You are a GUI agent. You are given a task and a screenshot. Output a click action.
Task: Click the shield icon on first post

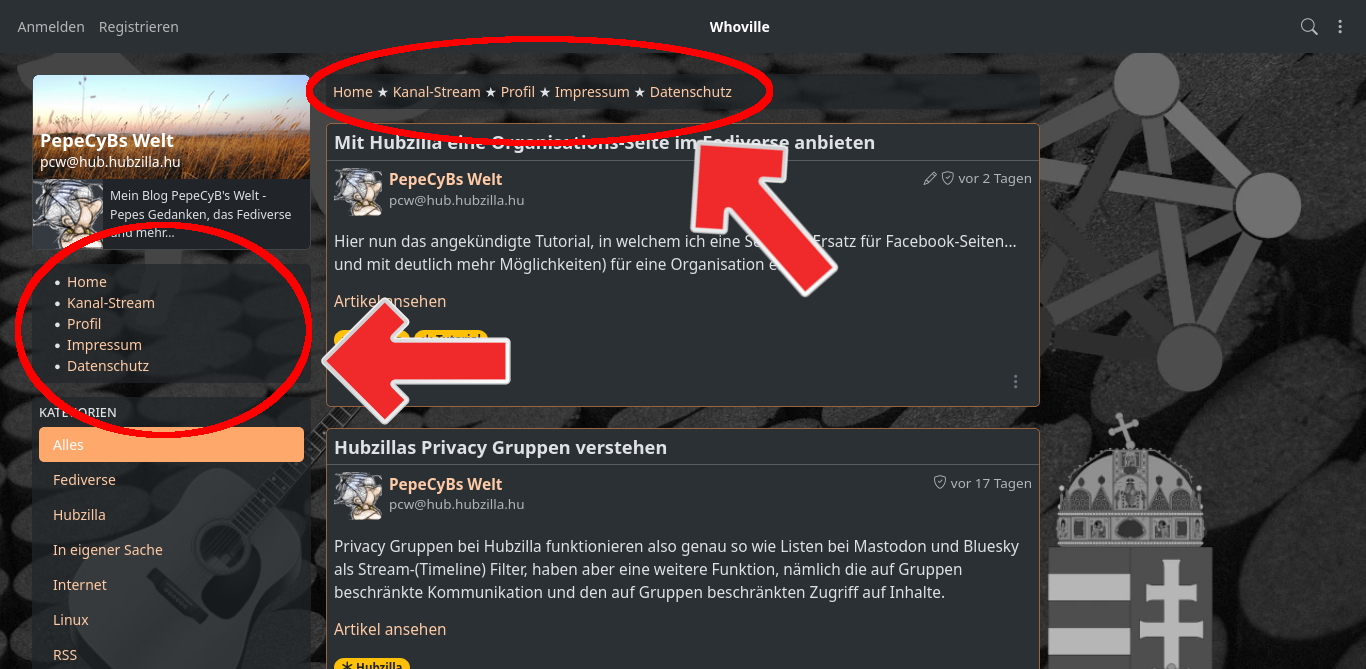(x=948, y=179)
